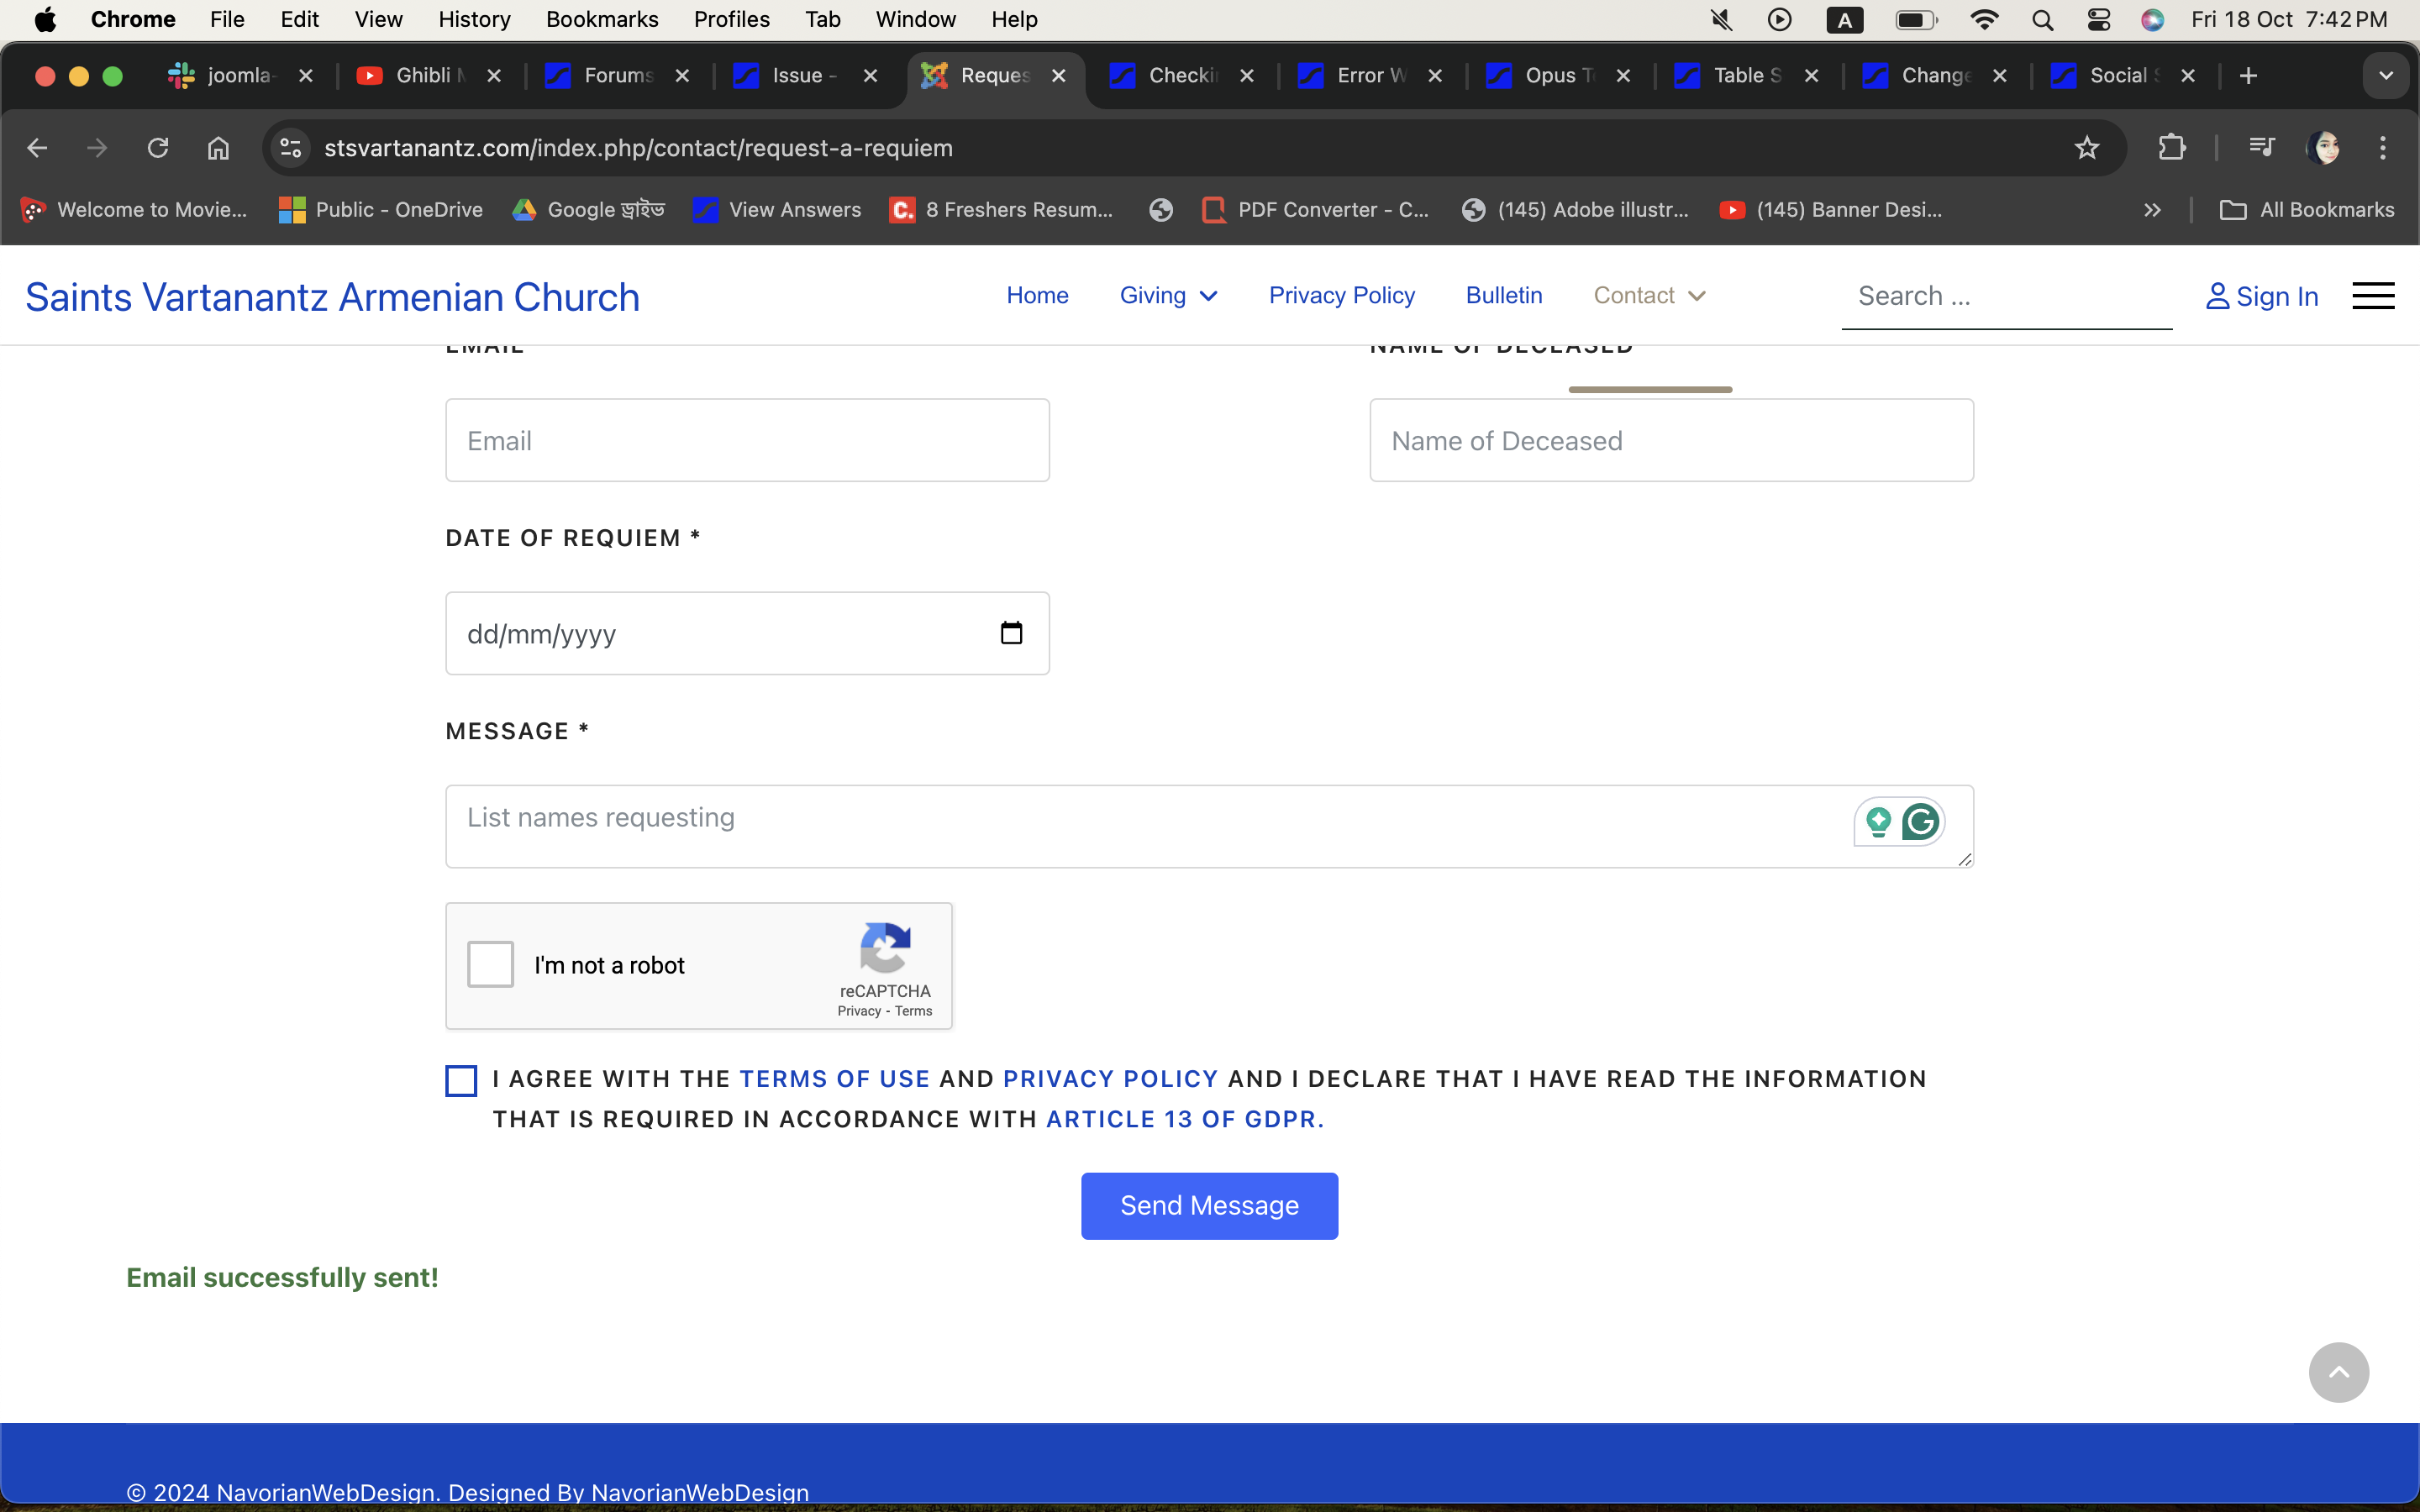Click the Name of Deceased field
The height and width of the screenshot is (1512, 2420).
(x=1671, y=441)
